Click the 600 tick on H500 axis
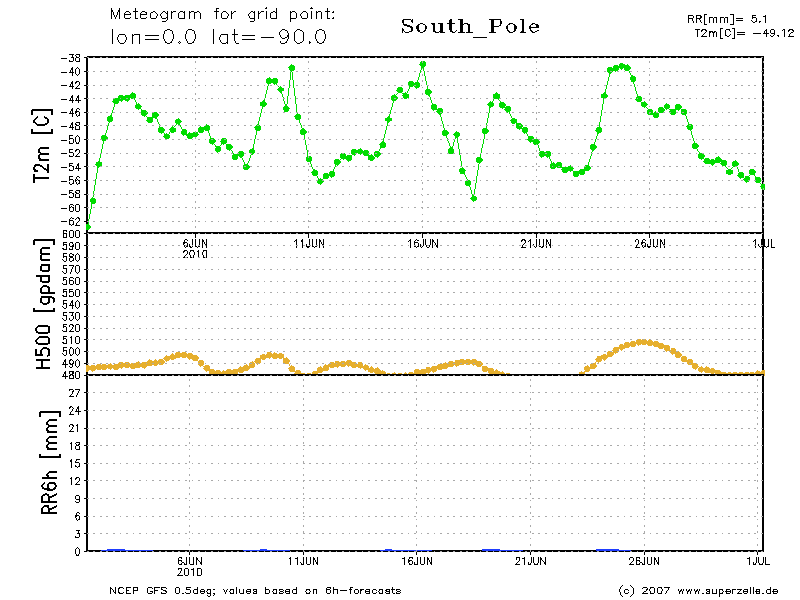 tap(71, 234)
